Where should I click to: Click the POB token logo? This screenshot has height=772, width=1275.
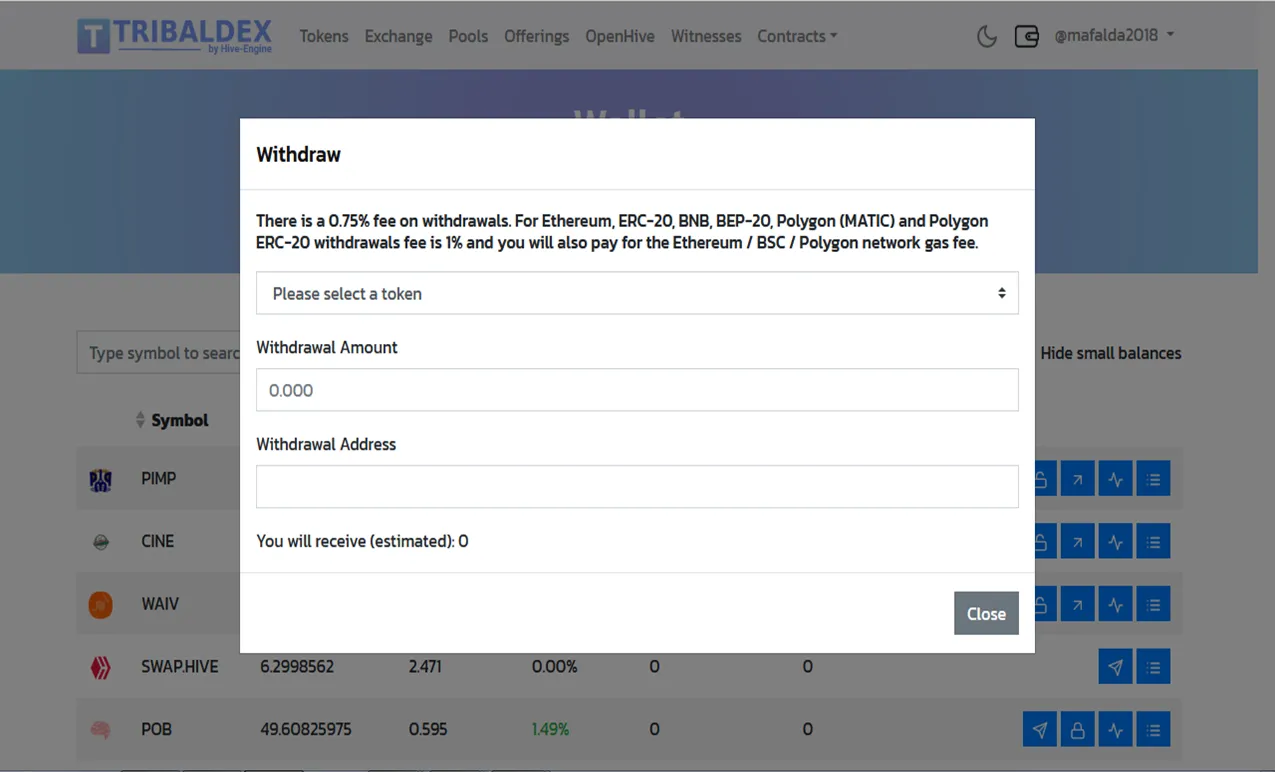click(100, 730)
